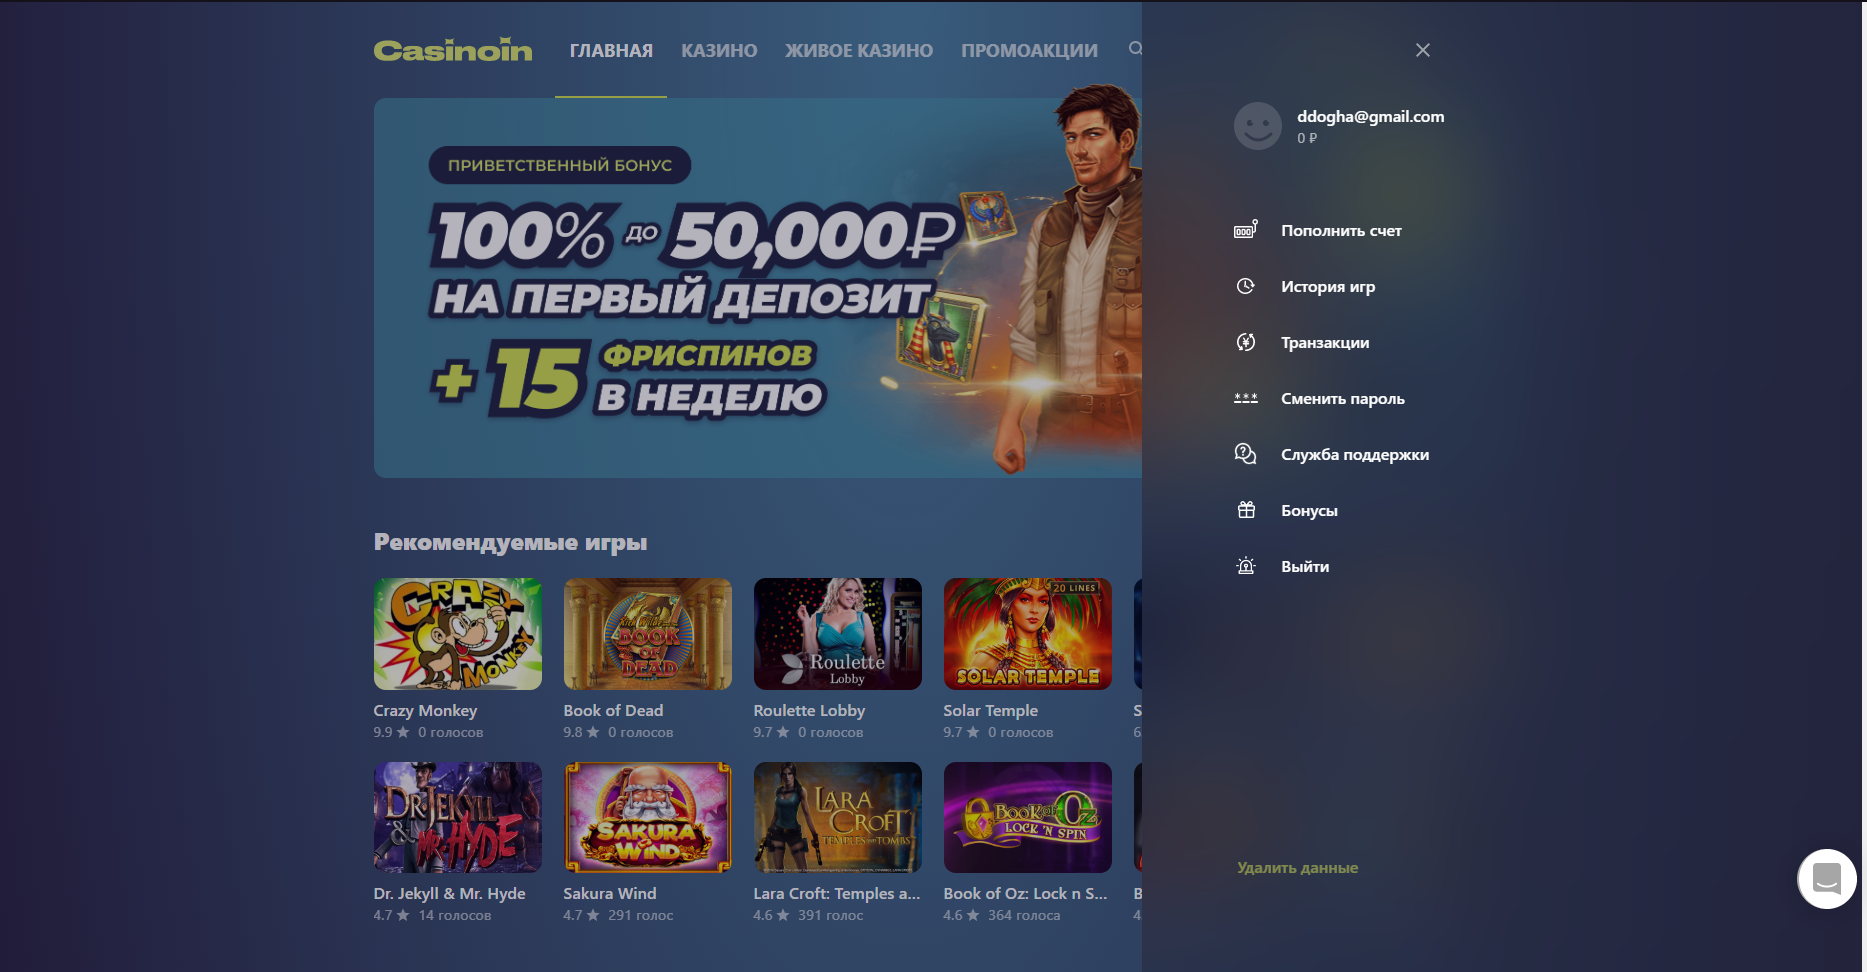Click the support service chat icon
This screenshot has width=1867, height=972.
(x=1245, y=454)
